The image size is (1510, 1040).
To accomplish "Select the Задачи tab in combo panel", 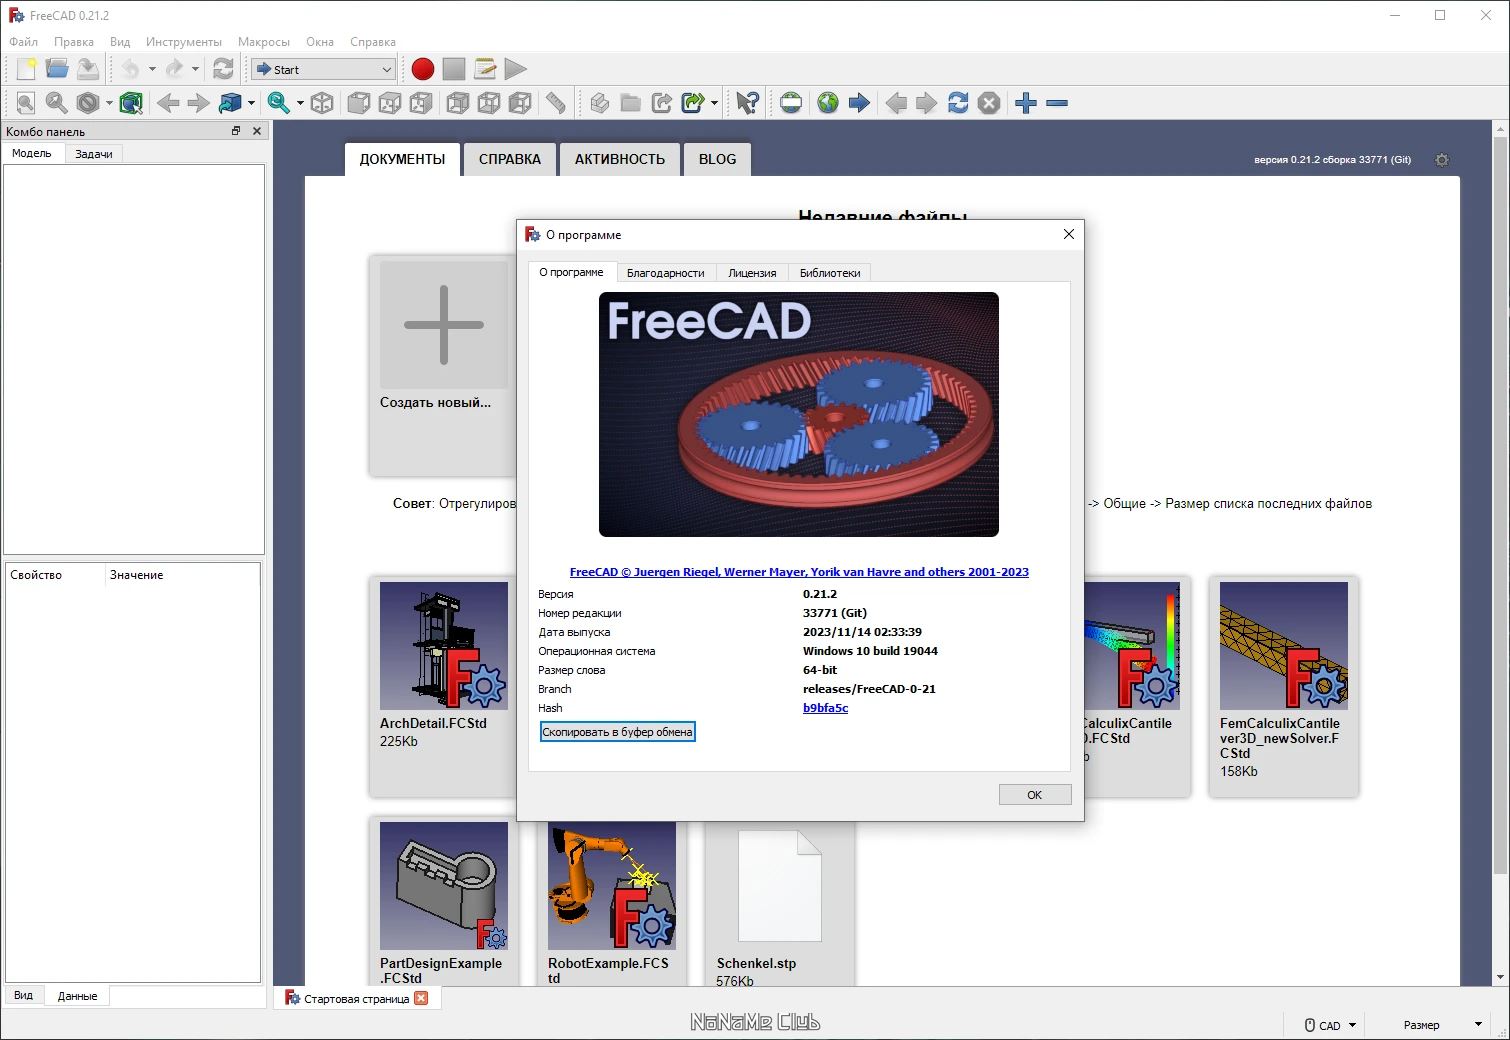I will (94, 154).
